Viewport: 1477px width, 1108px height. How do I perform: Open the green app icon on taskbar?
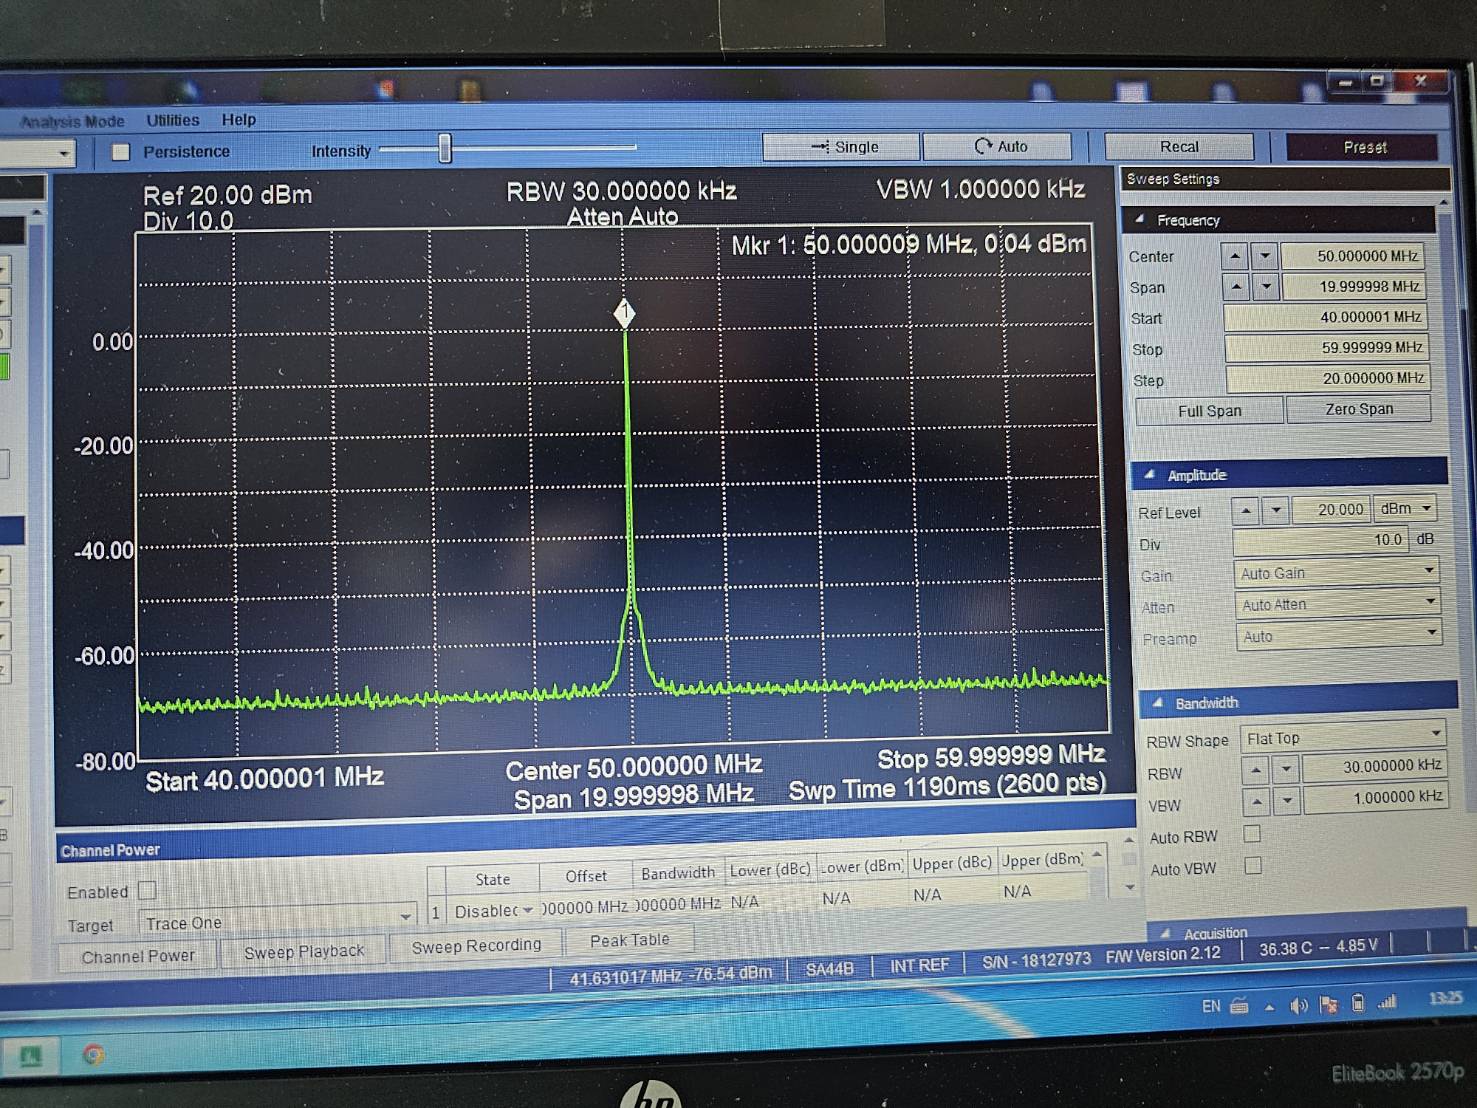pyautogui.click(x=31, y=1055)
